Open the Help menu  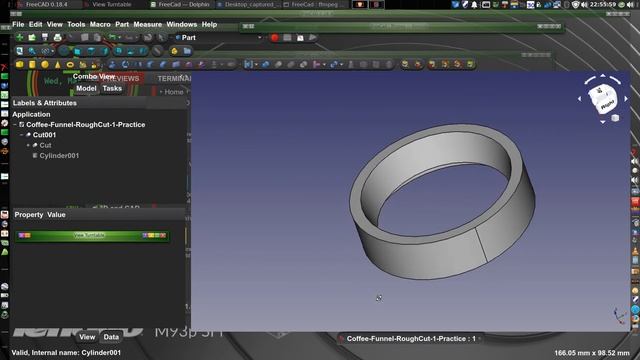point(209,24)
